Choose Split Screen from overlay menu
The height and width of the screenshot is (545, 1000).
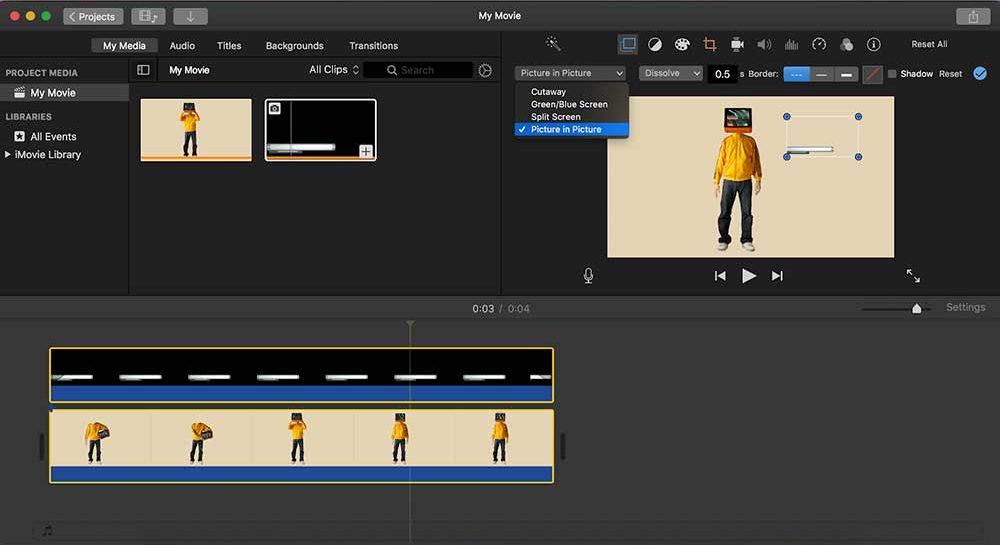click(555, 117)
